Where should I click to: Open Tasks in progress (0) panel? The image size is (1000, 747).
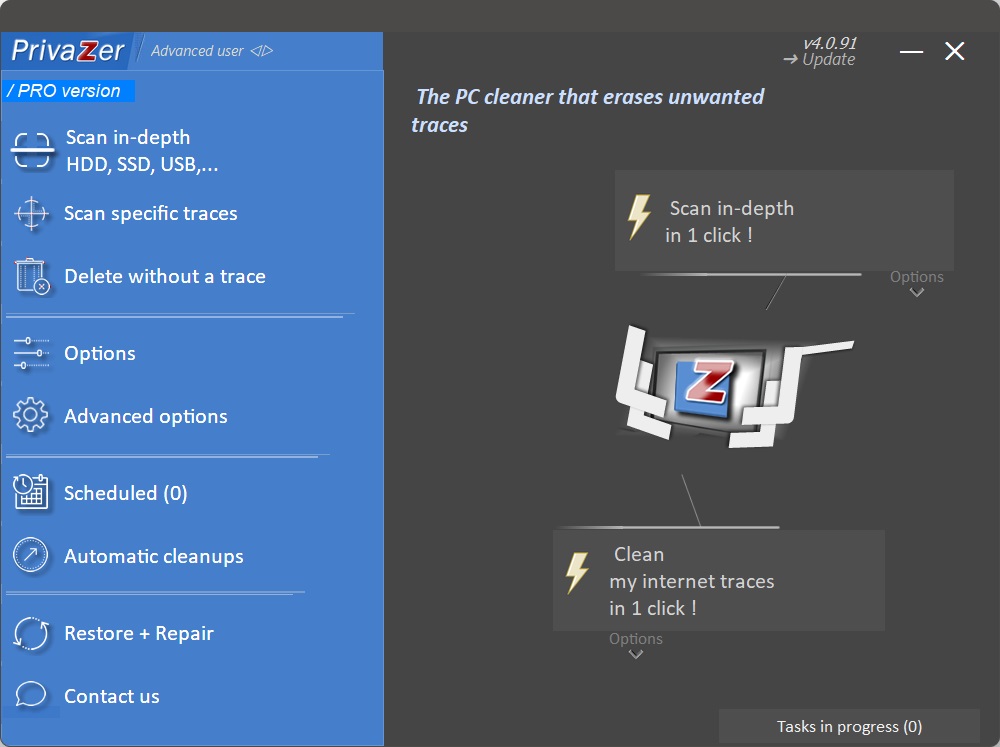pos(849,727)
